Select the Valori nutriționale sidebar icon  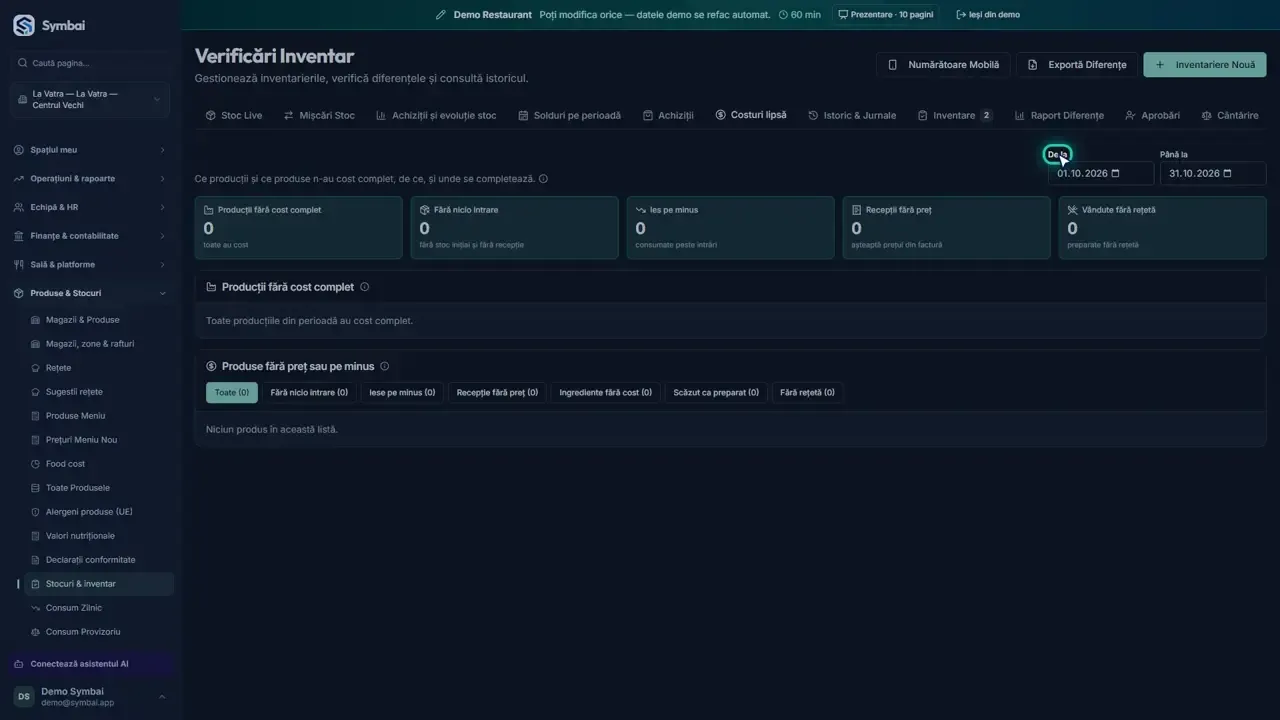pyautogui.click(x=36, y=536)
